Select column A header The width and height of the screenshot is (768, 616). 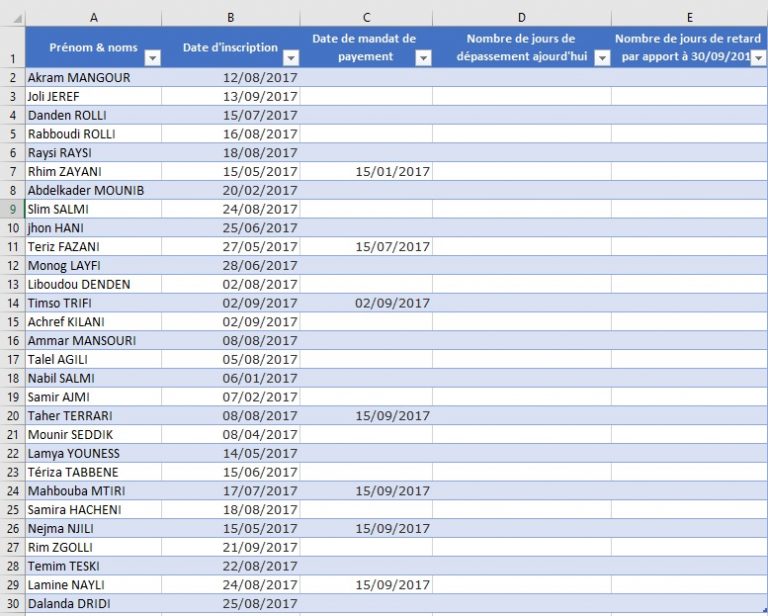pos(94,18)
